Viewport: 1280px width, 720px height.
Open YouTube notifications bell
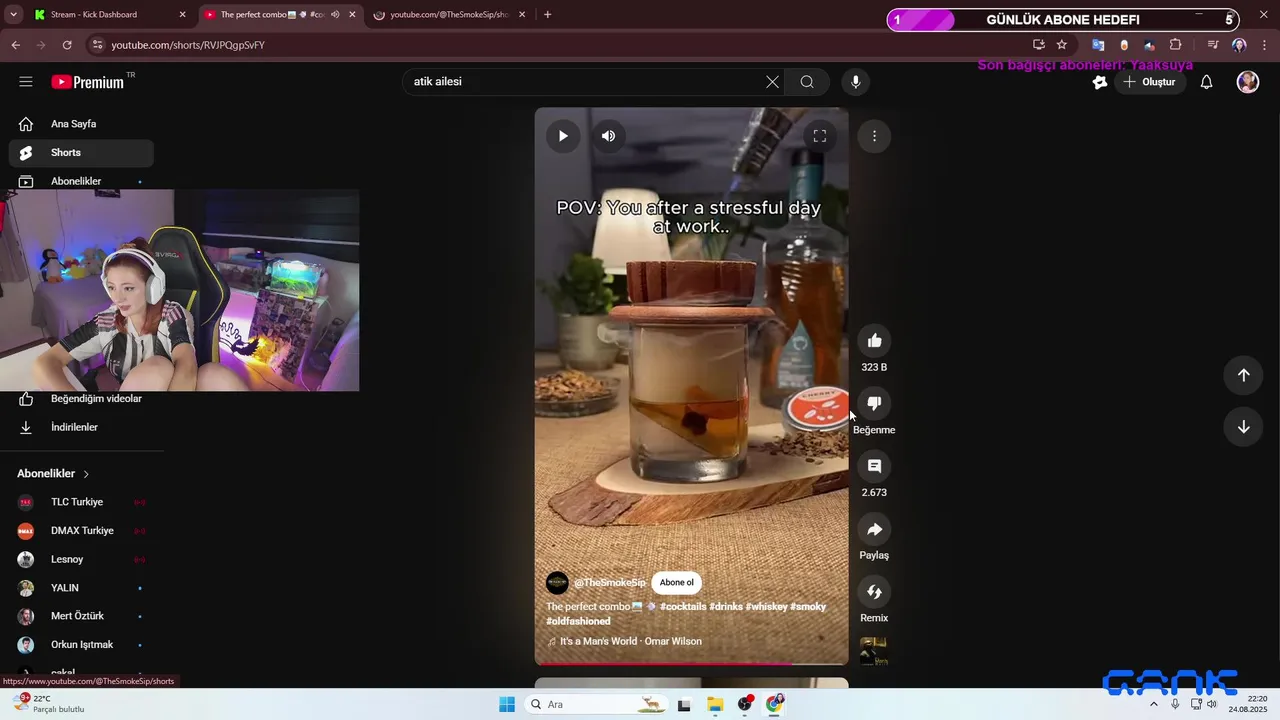tap(1206, 82)
